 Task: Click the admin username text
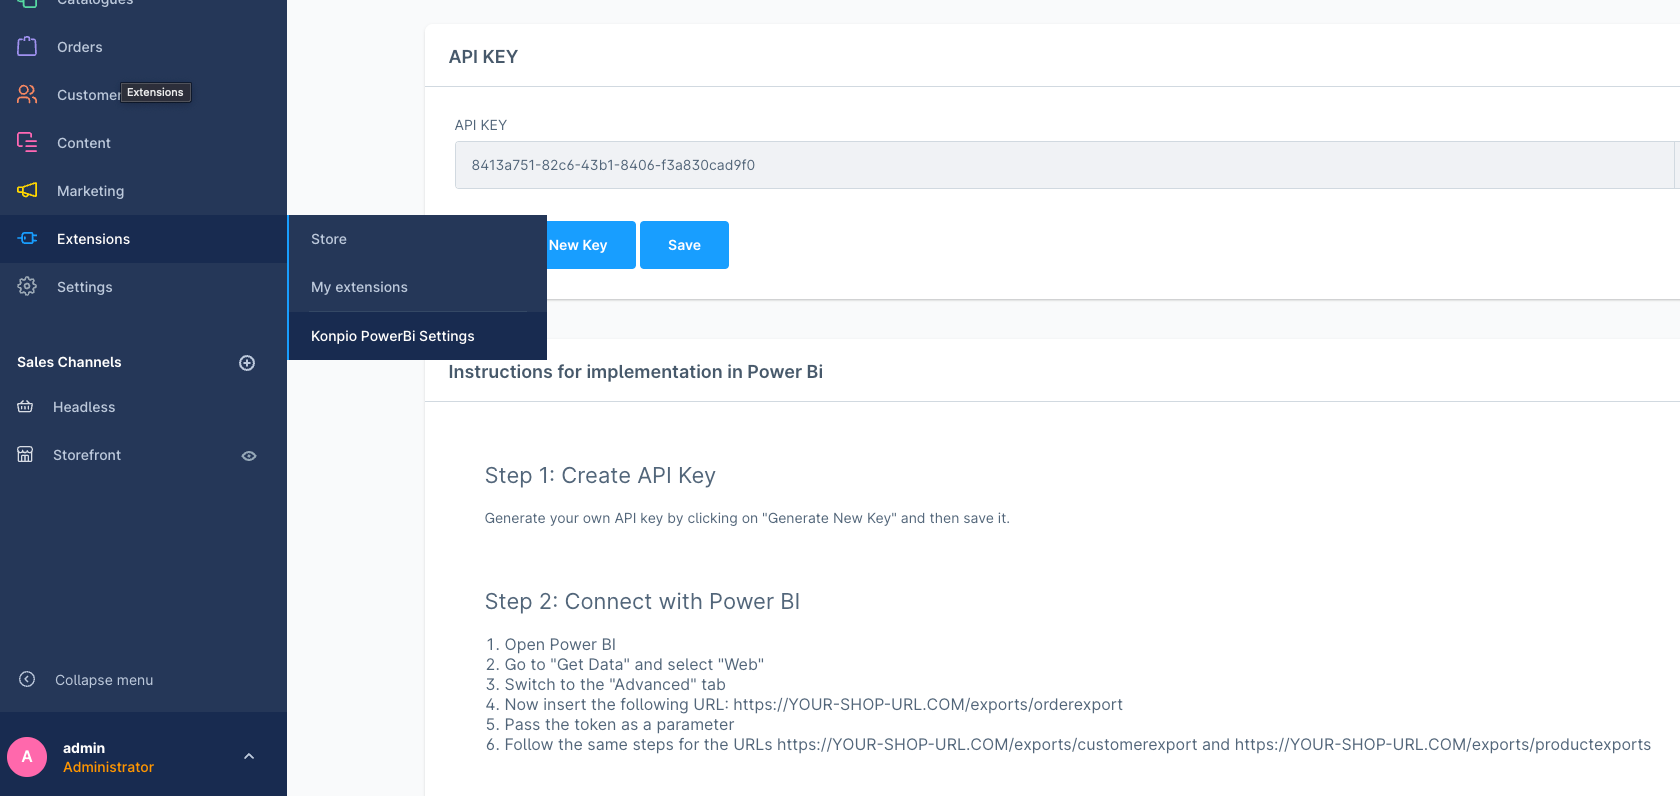click(x=84, y=748)
